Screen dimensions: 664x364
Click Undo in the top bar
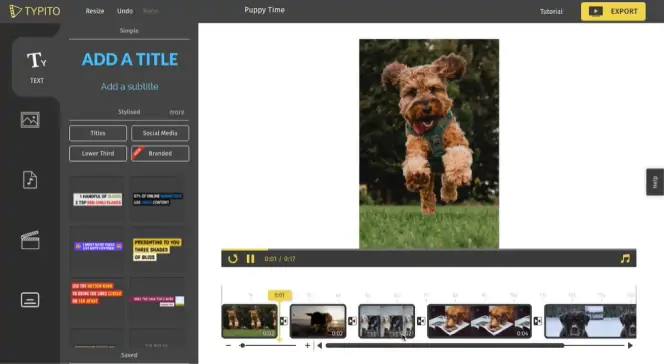click(125, 11)
